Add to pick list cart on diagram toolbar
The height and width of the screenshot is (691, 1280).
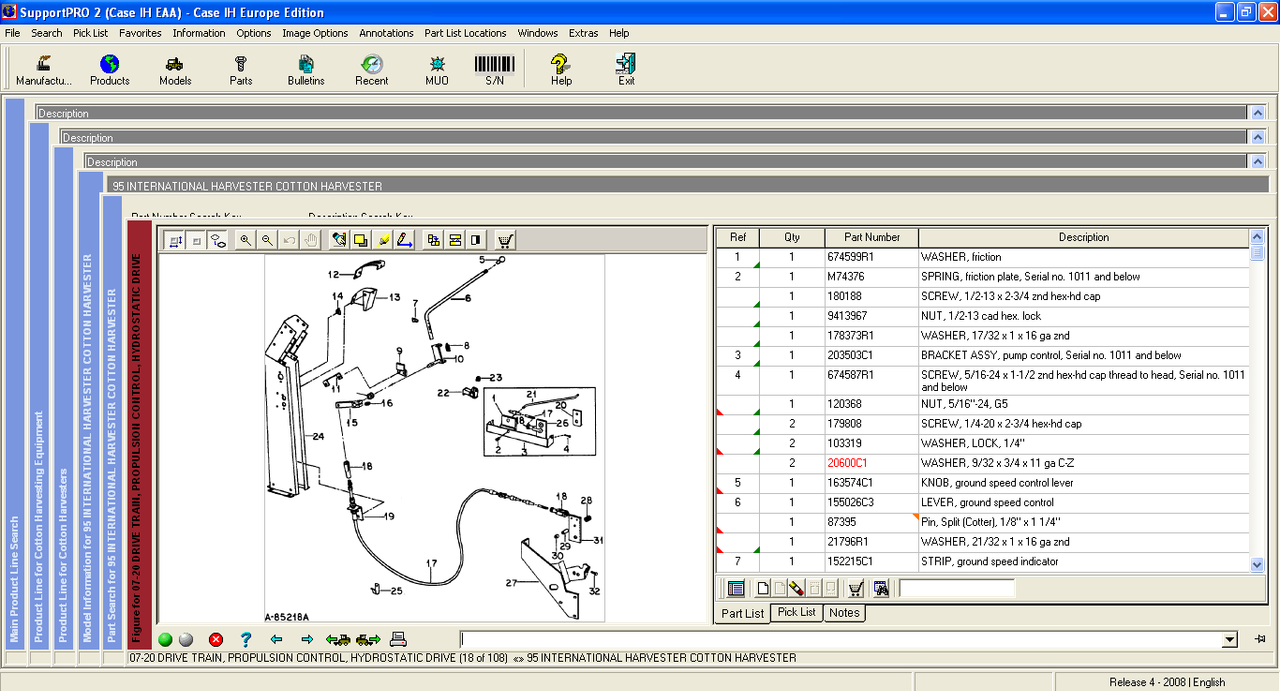(x=506, y=240)
